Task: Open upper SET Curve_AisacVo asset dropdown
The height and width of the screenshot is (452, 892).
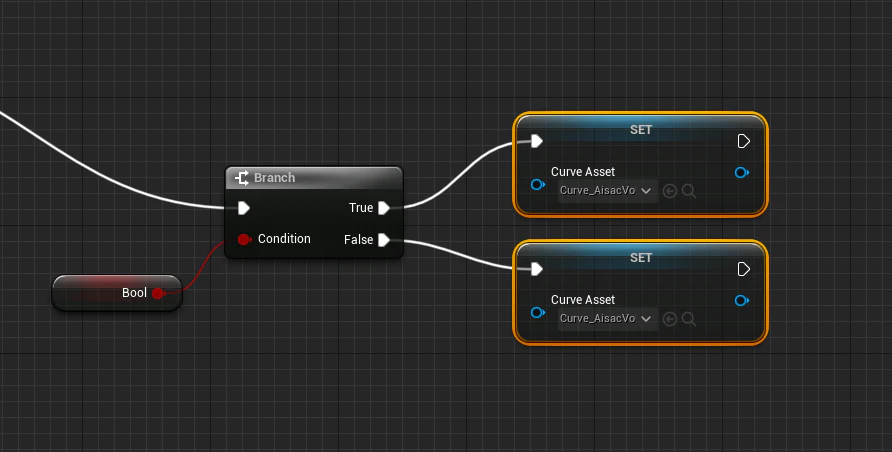Action: (607, 190)
